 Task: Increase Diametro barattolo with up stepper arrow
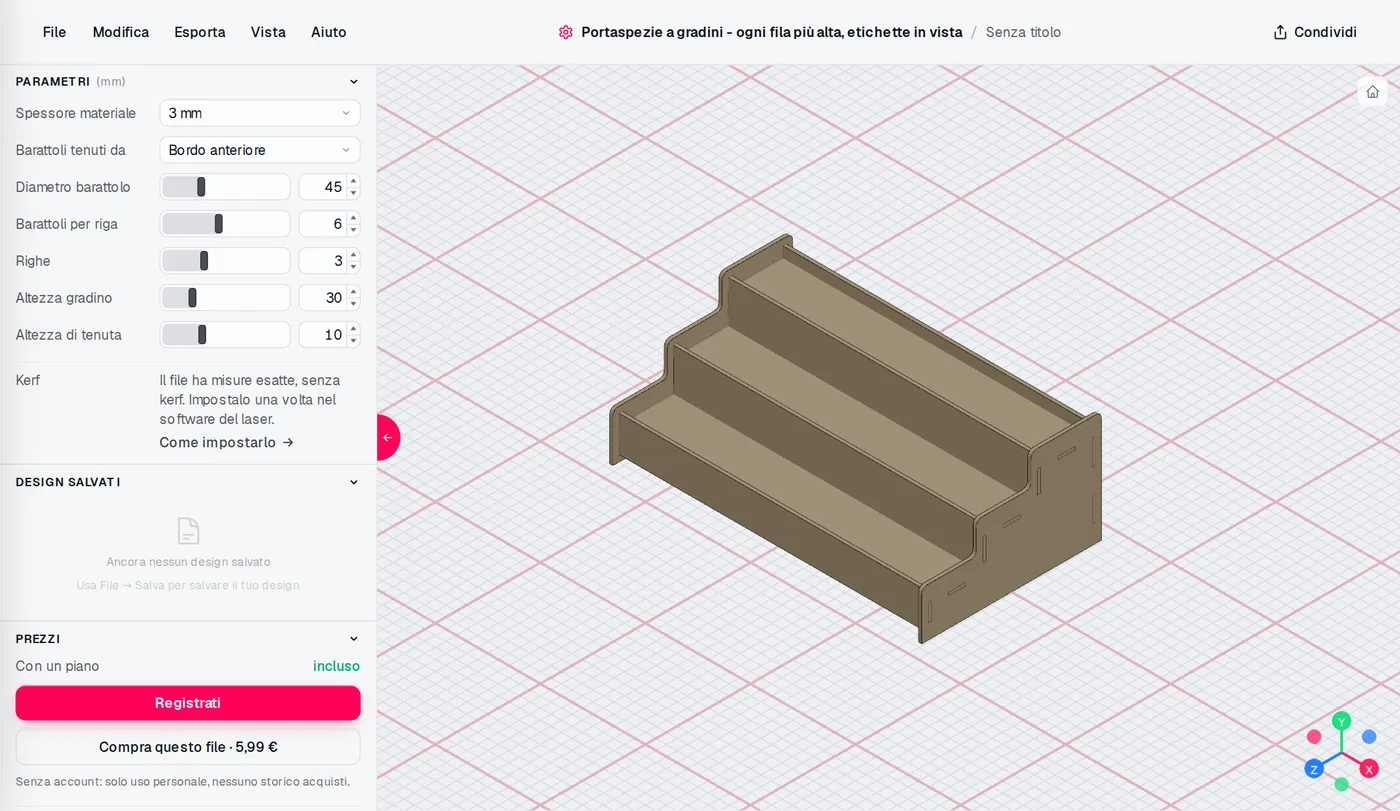353,182
